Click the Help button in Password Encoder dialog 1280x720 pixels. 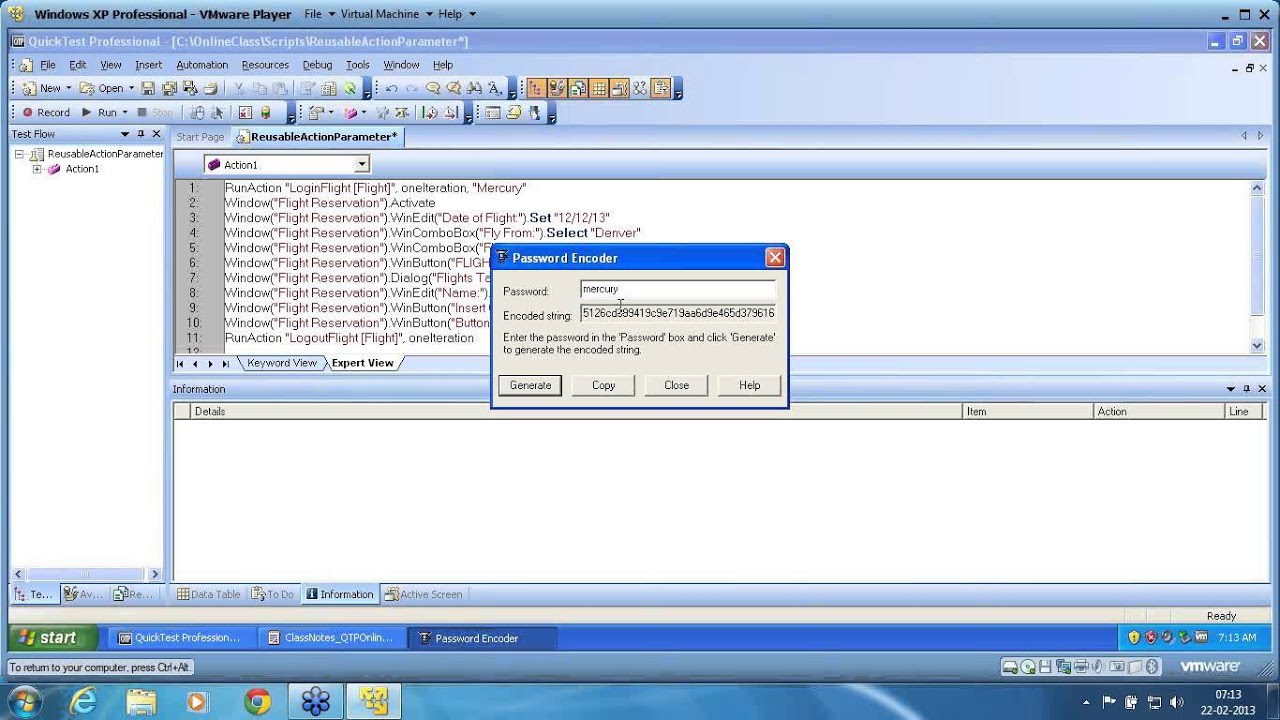tap(749, 385)
